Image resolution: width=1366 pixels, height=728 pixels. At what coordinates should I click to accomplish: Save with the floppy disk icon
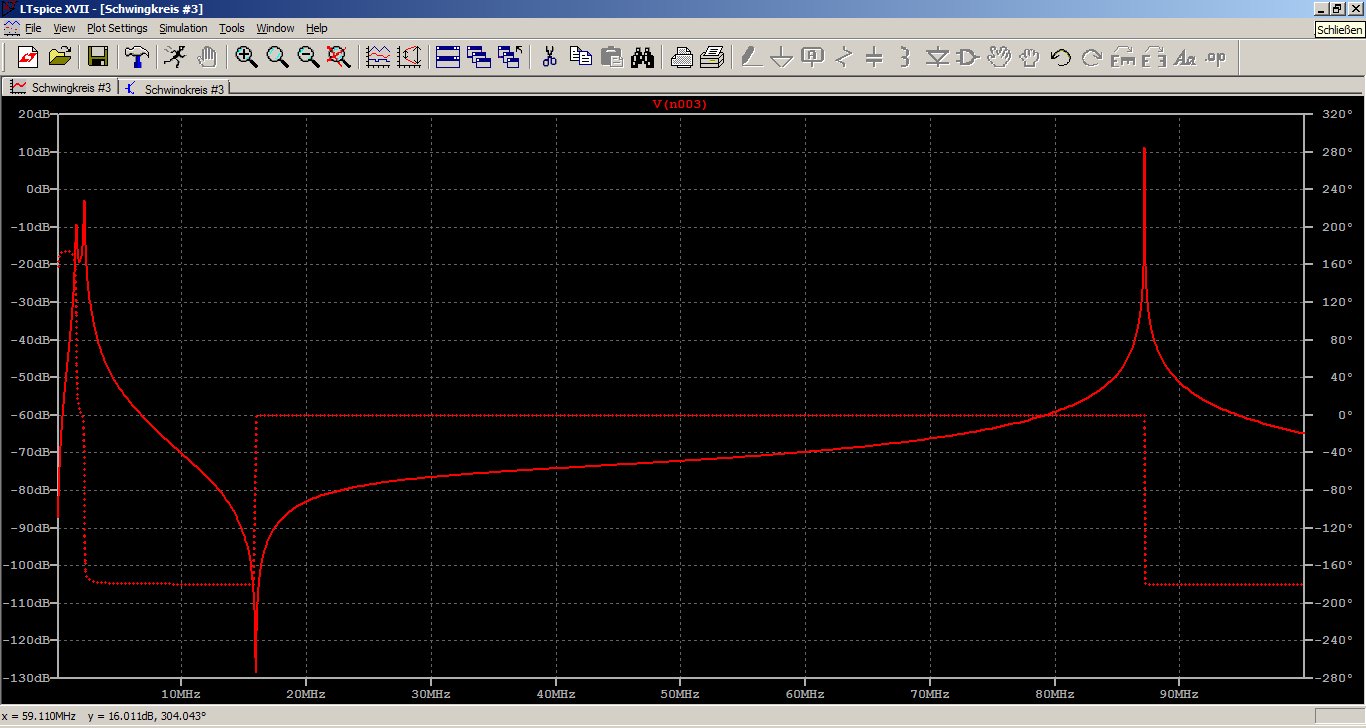[98, 57]
